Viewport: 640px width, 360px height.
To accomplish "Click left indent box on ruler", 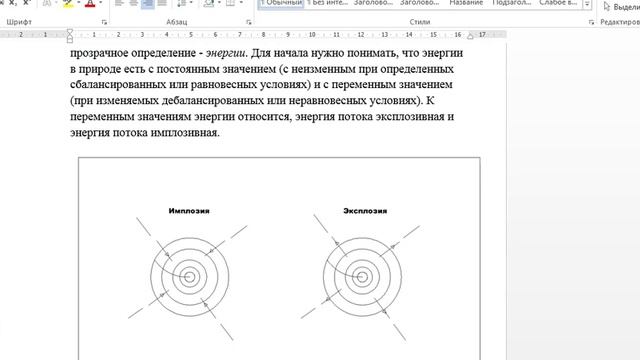I will pos(70,40).
